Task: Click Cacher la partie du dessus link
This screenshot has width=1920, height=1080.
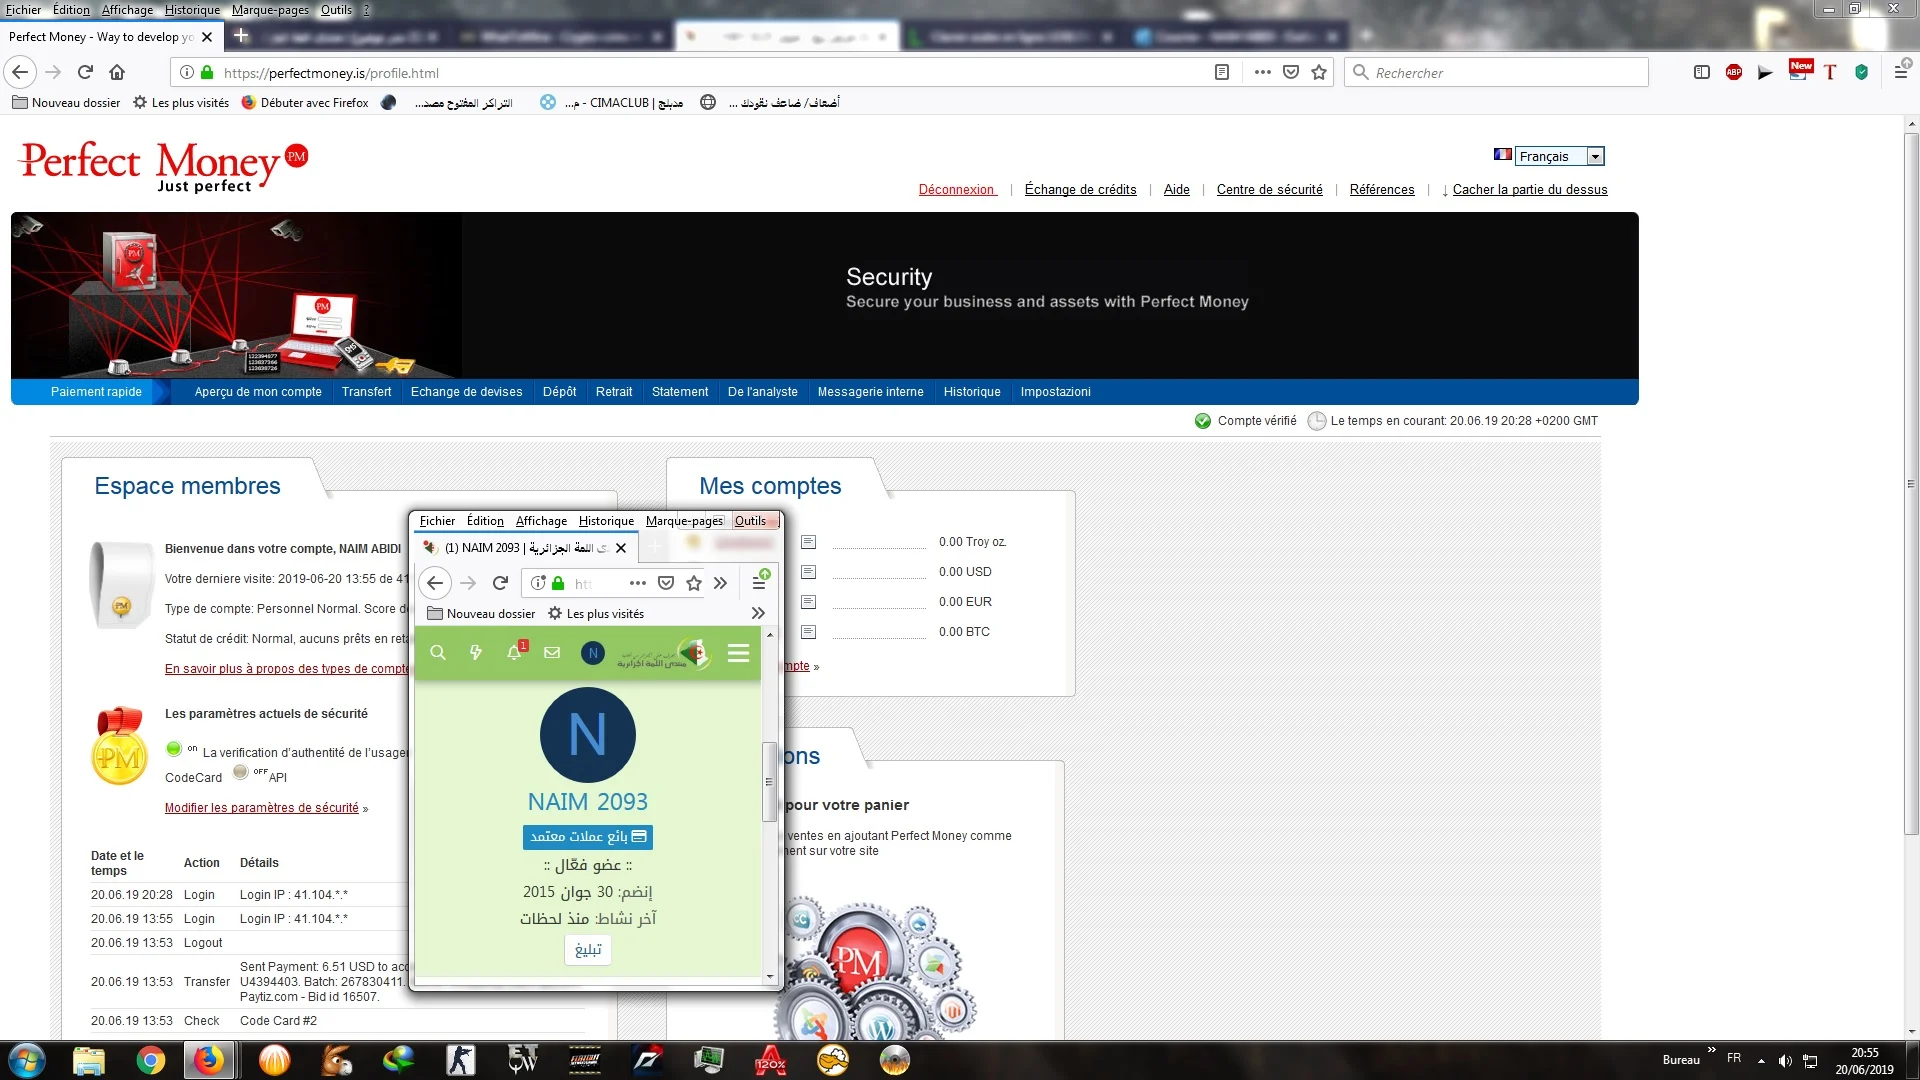Action: tap(1529, 190)
